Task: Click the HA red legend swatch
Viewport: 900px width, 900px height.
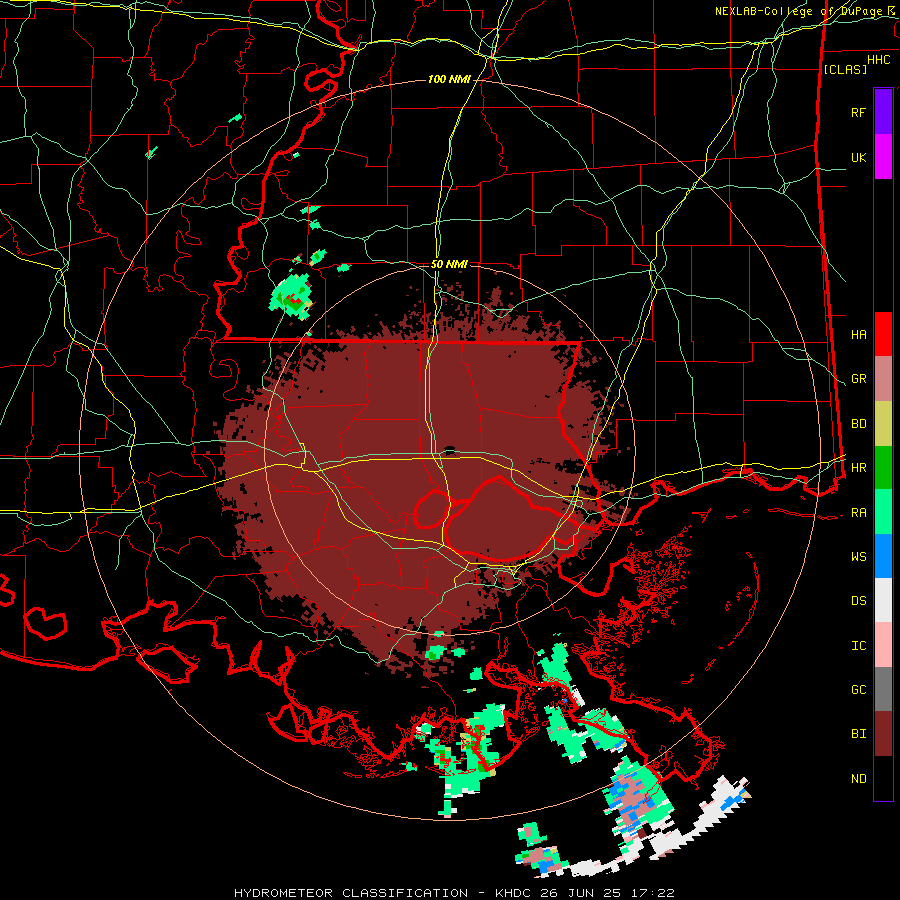Action: point(883,334)
